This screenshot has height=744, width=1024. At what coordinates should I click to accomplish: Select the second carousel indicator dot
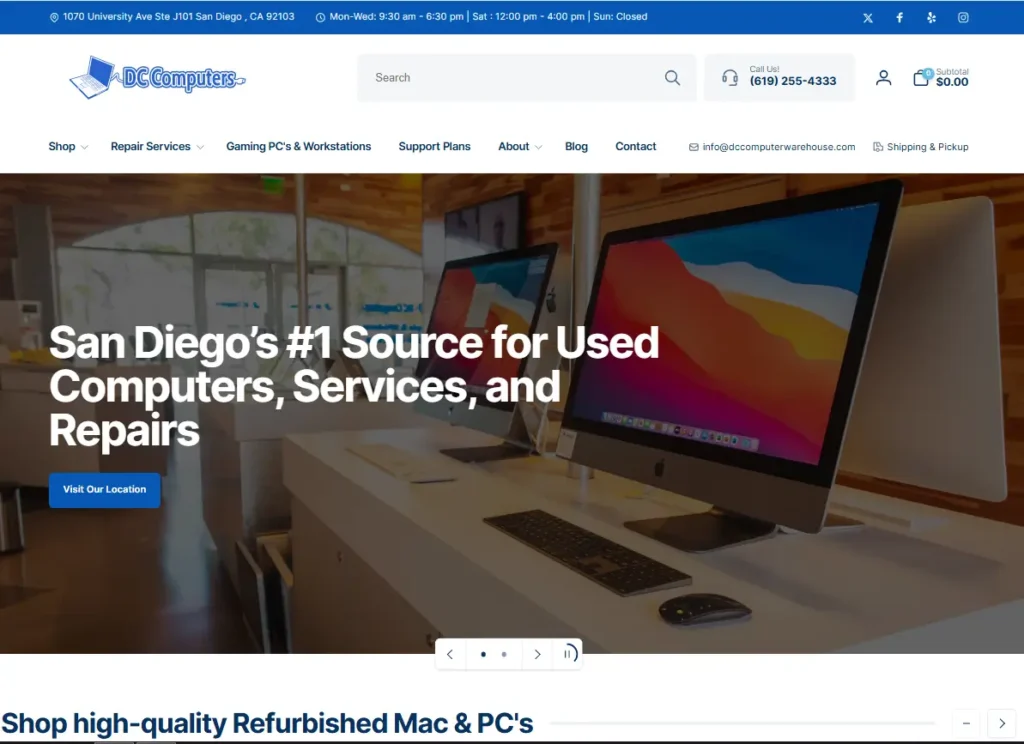click(x=504, y=654)
